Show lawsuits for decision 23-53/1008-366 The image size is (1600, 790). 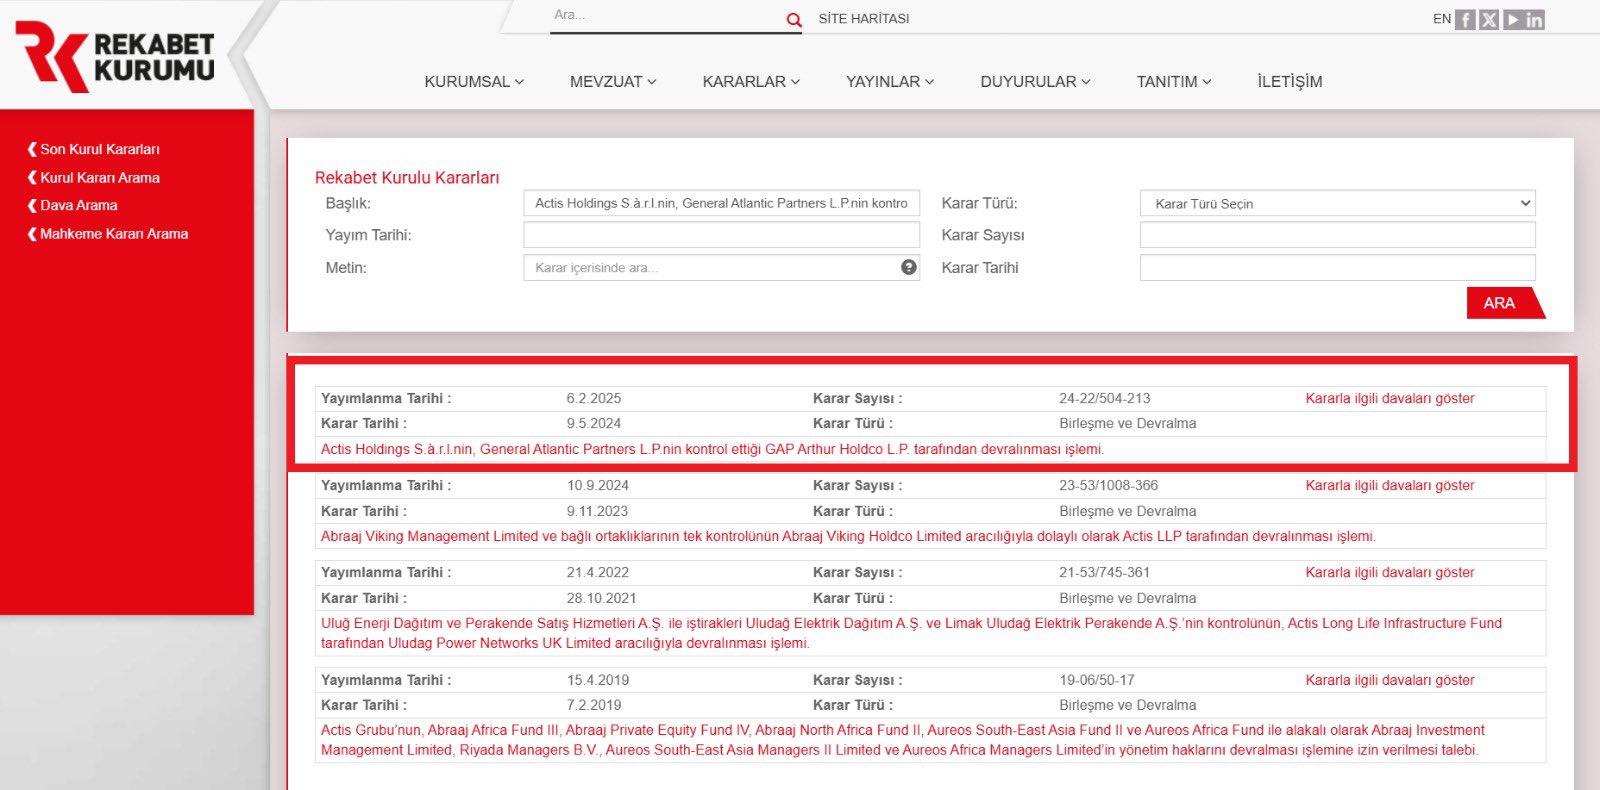coord(1390,485)
